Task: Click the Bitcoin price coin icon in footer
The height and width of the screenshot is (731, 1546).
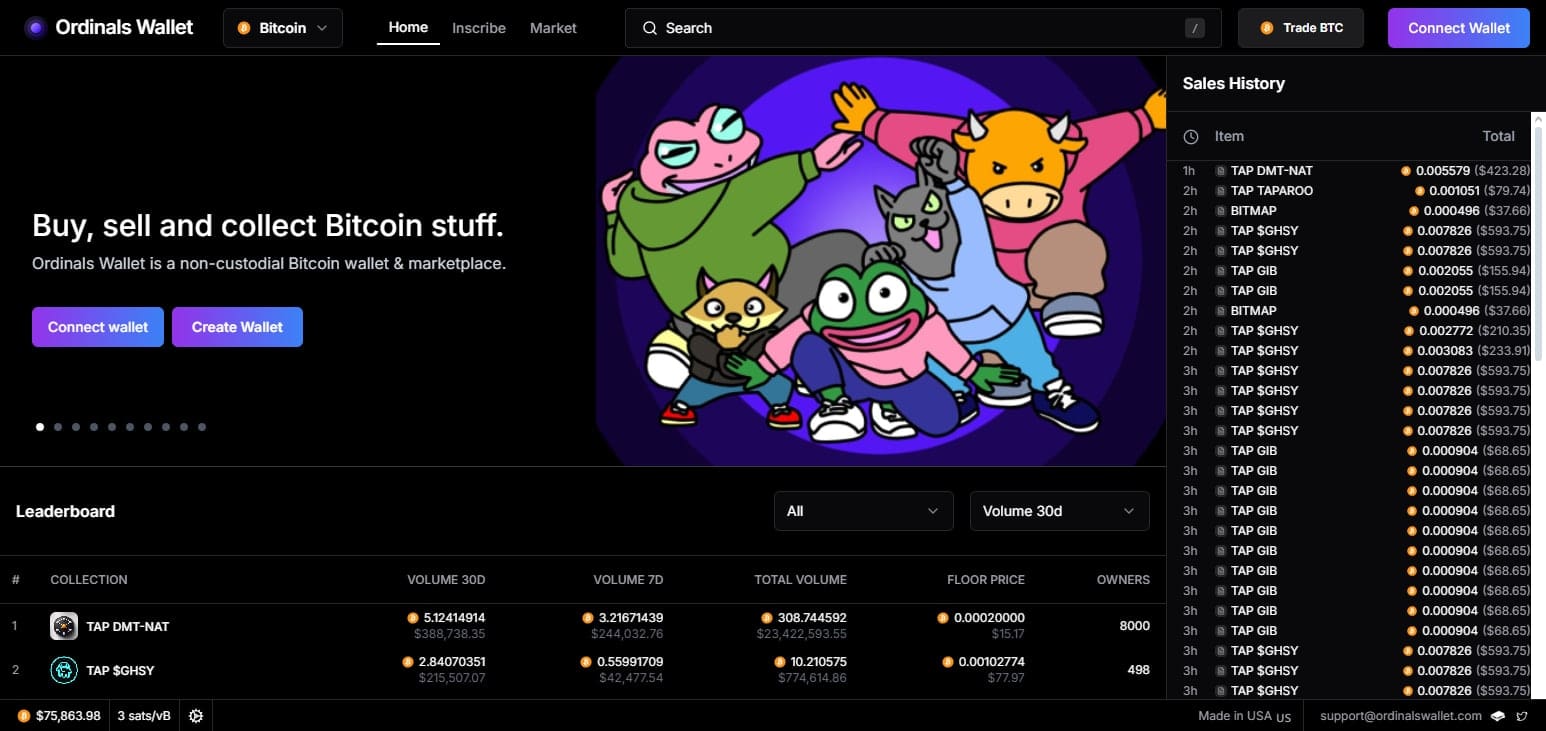Action: (x=24, y=716)
